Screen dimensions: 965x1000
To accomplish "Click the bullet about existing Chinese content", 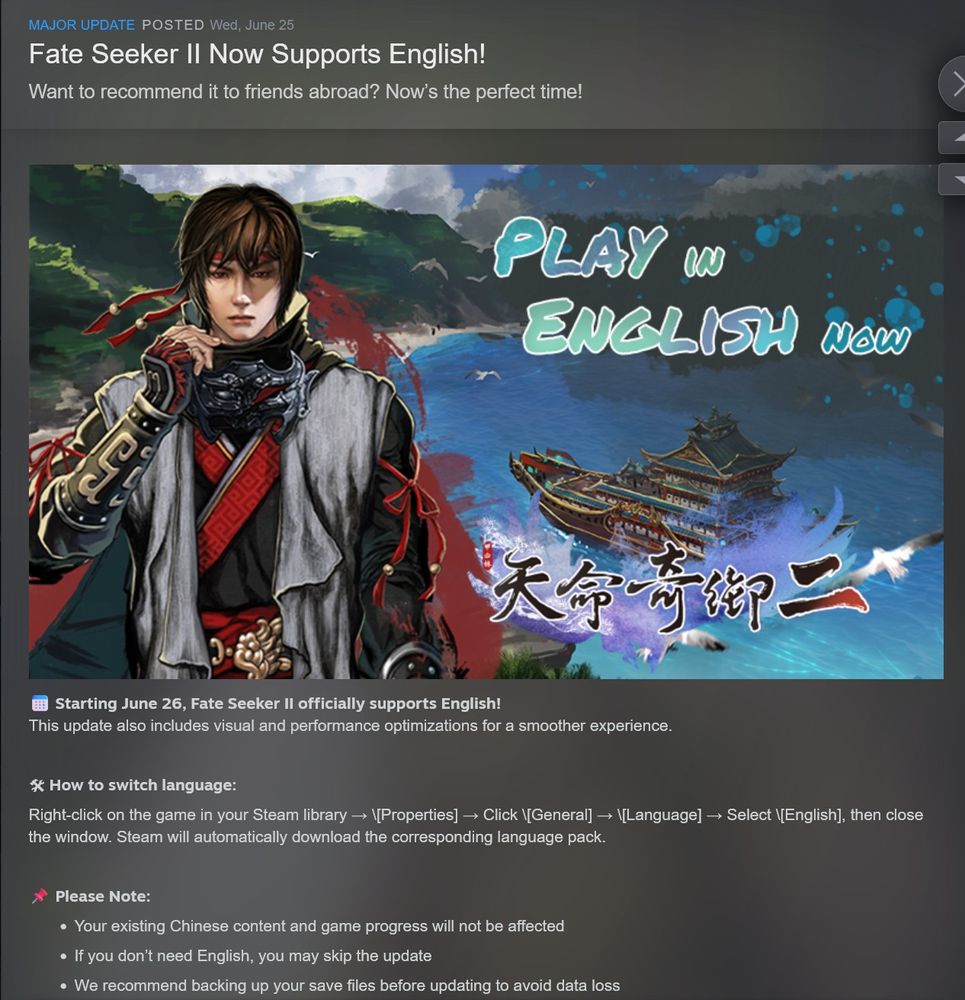I will click(319, 926).
